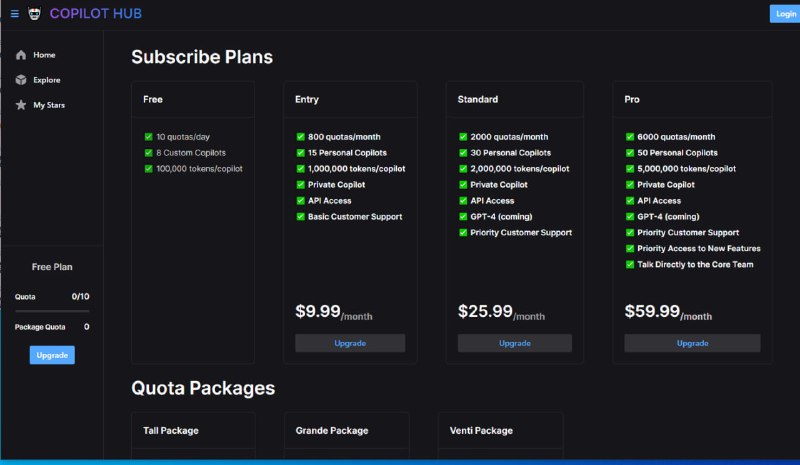Click the checkmark next to Talk Directly to the Core Team
The image size is (800, 465).
click(x=629, y=265)
